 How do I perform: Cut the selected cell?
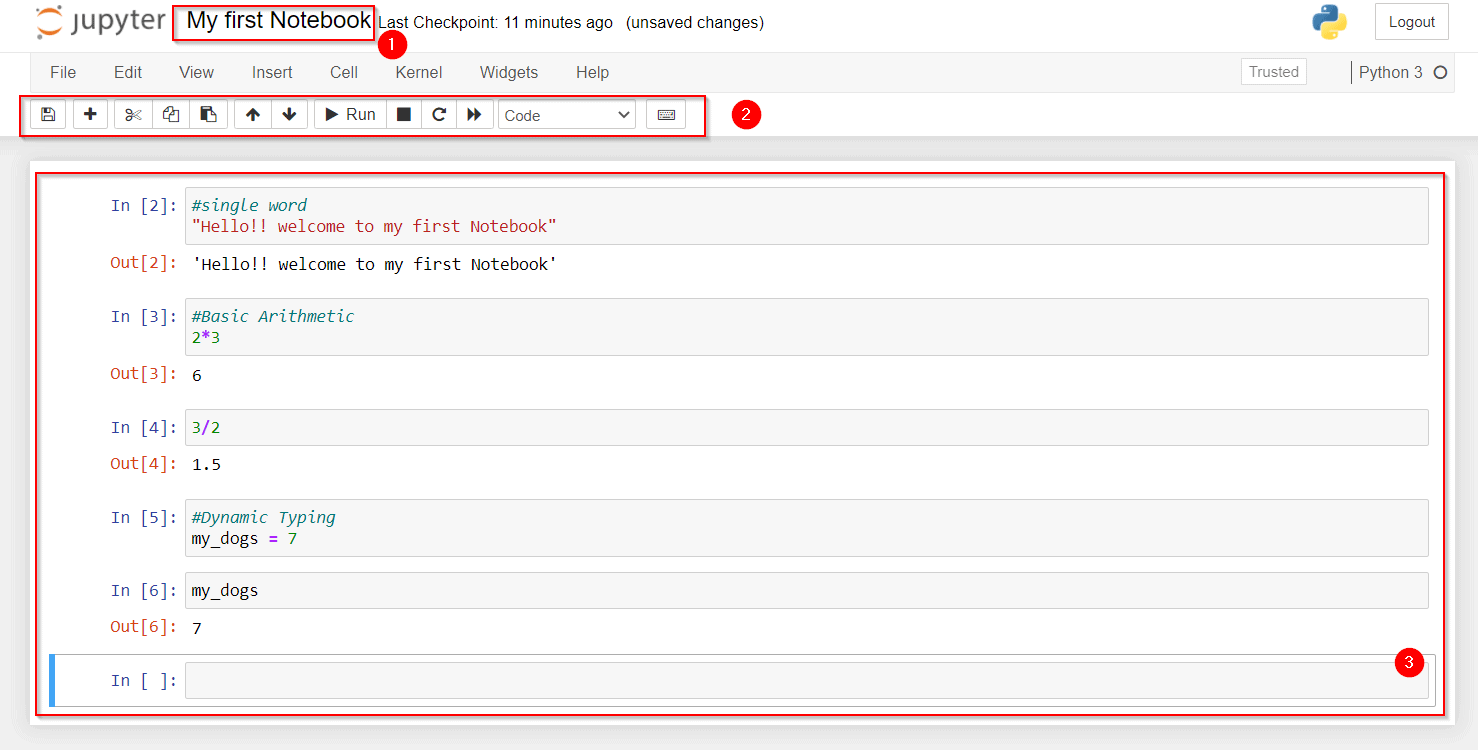[x=132, y=114]
